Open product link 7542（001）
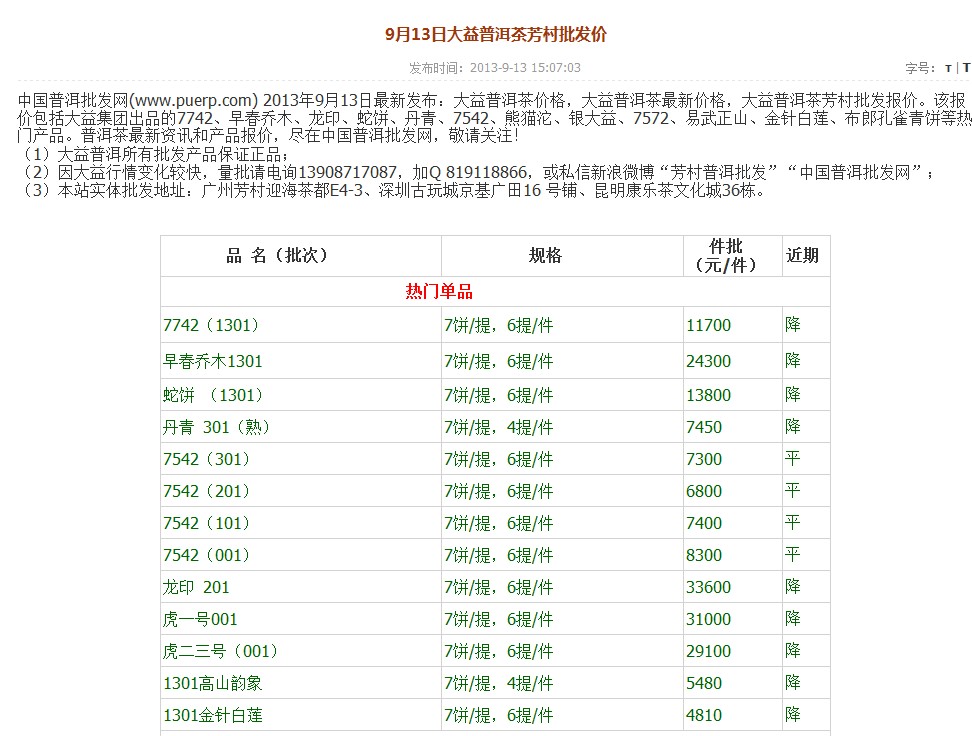 [206, 555]
